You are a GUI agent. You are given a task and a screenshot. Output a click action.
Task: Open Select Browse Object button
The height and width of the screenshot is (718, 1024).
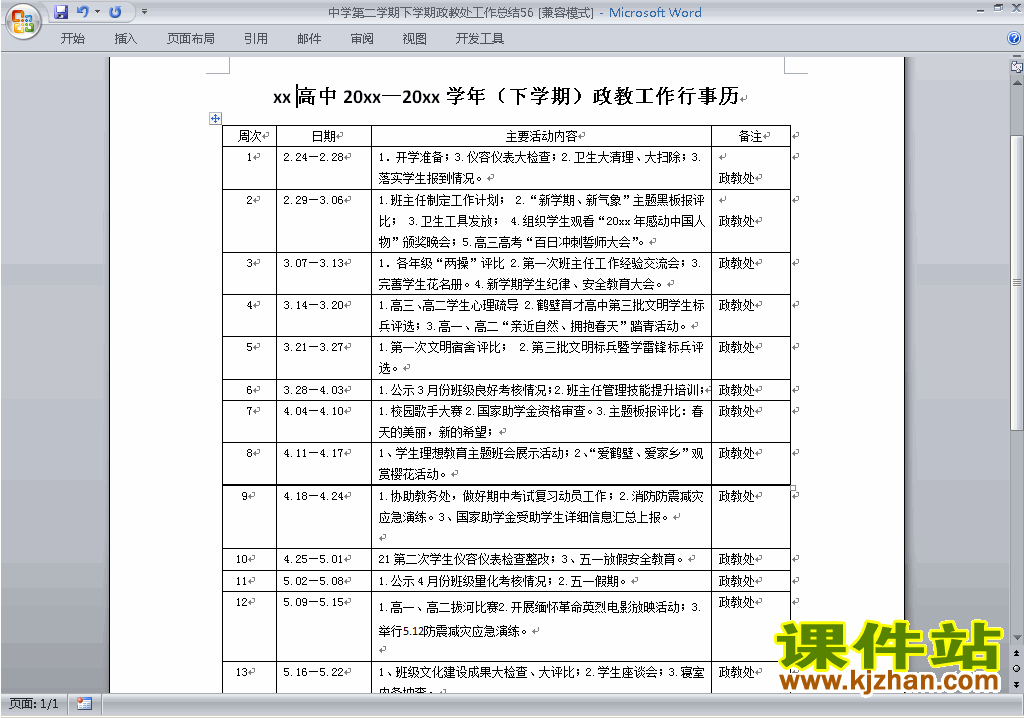(x=1016, y=668)
